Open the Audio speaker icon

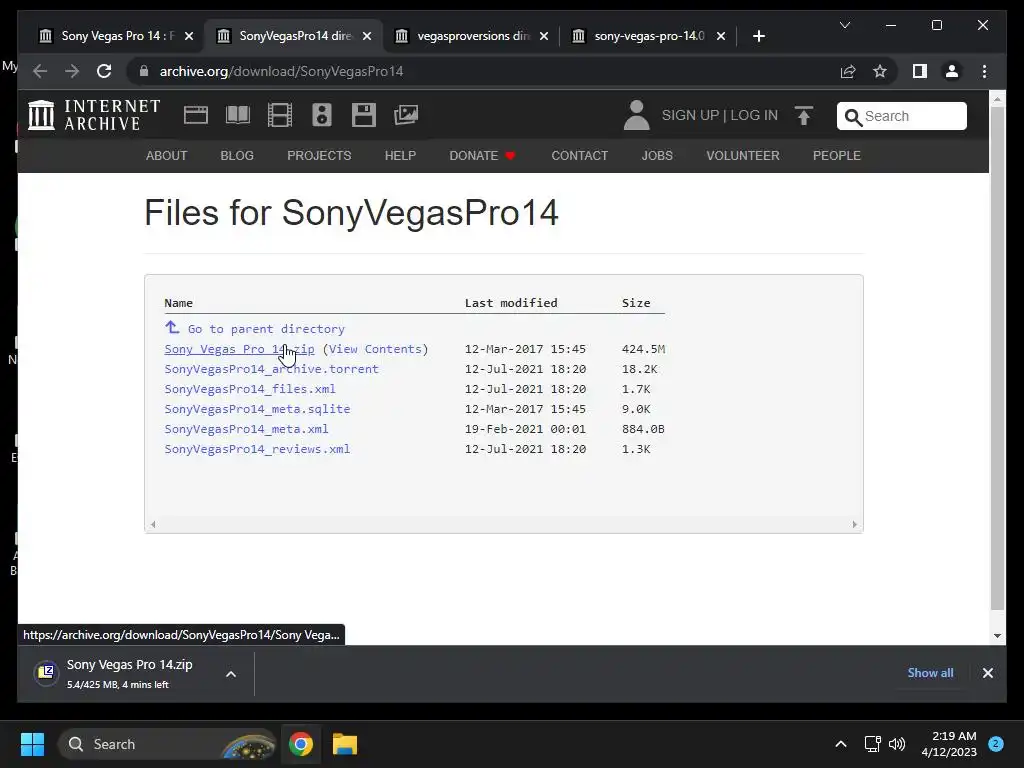(322, 115)
